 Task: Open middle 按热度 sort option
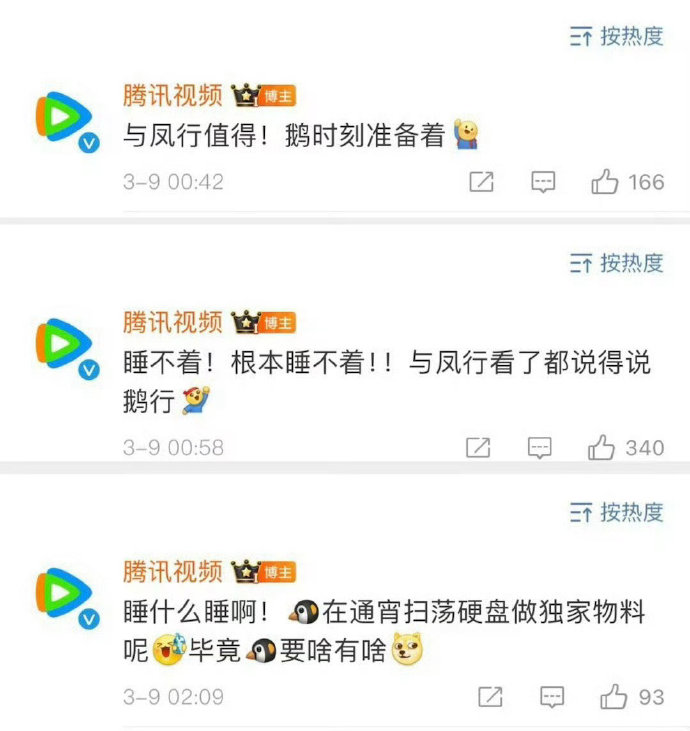(616, 263)
